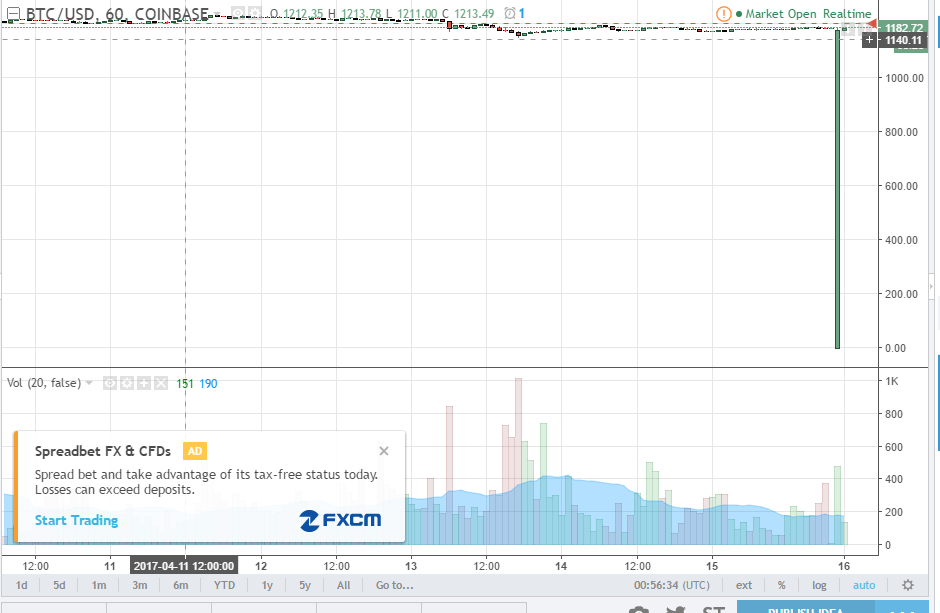Screen dimensions: 940x613
Task: Select the 1y time range
Action: point(267,585)
